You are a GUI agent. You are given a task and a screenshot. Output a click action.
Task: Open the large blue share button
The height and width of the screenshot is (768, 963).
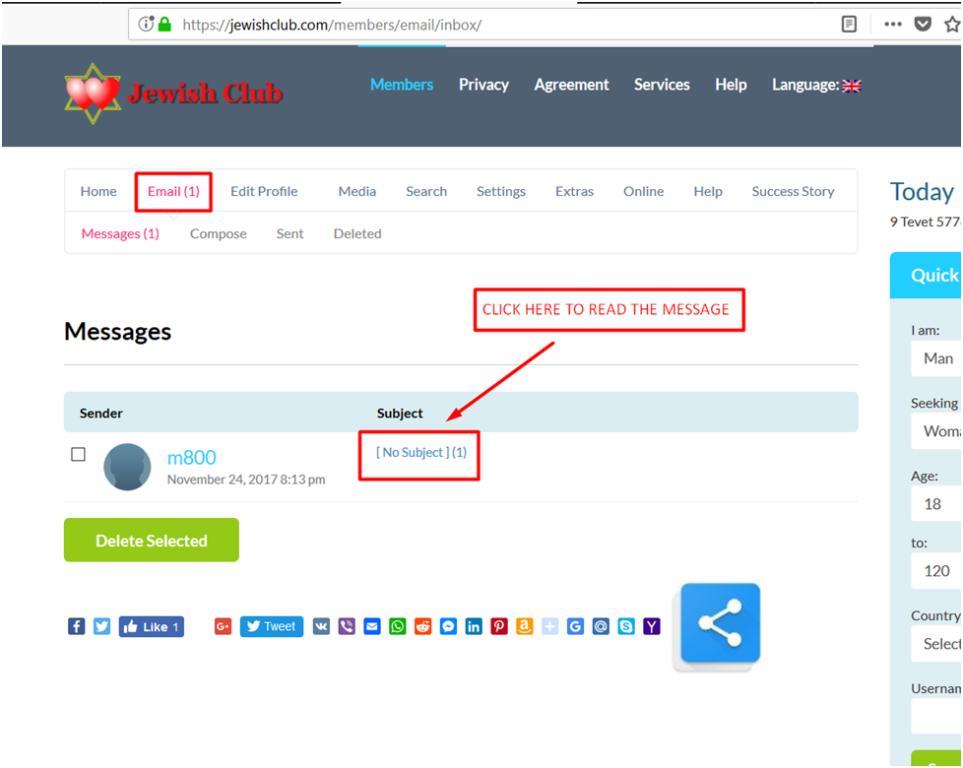point(720,624)
